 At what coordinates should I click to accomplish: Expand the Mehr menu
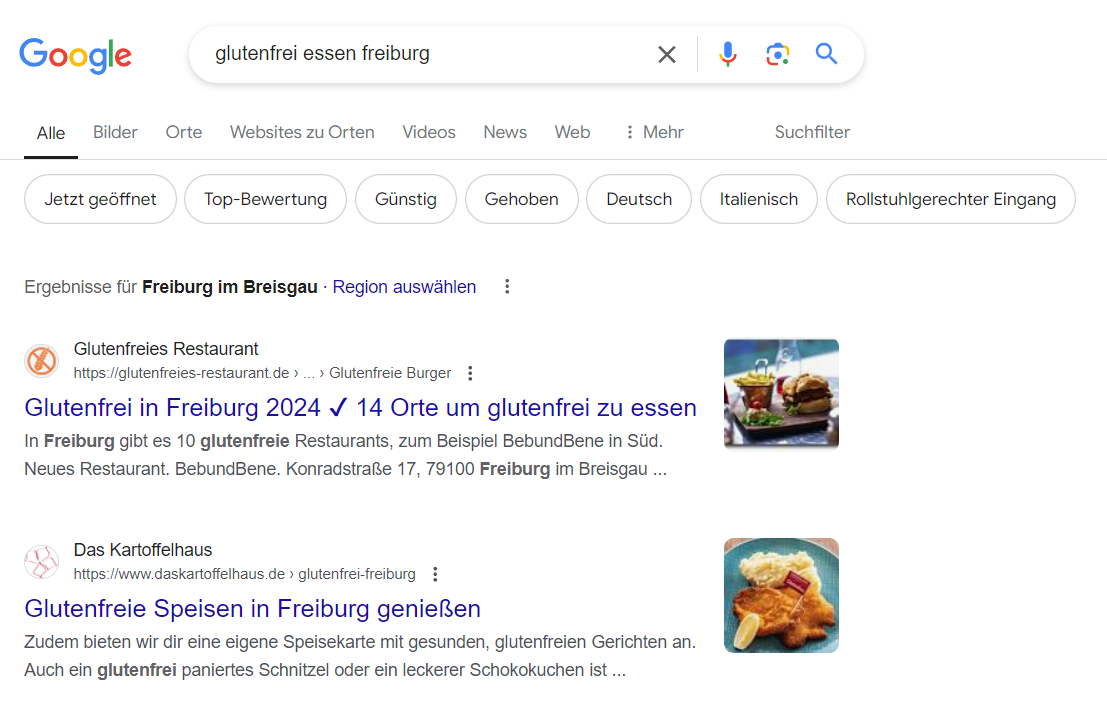tap(654, 132)
